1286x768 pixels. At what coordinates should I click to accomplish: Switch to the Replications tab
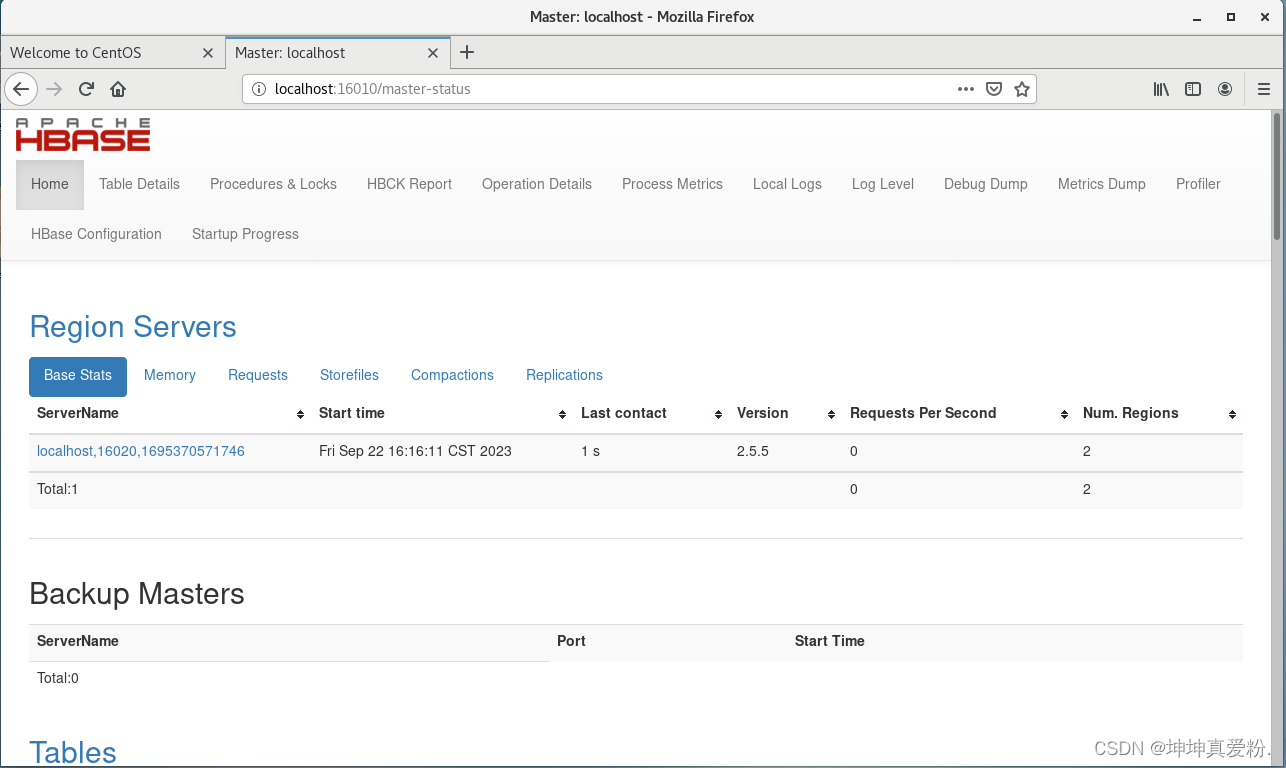pos(564,375)
